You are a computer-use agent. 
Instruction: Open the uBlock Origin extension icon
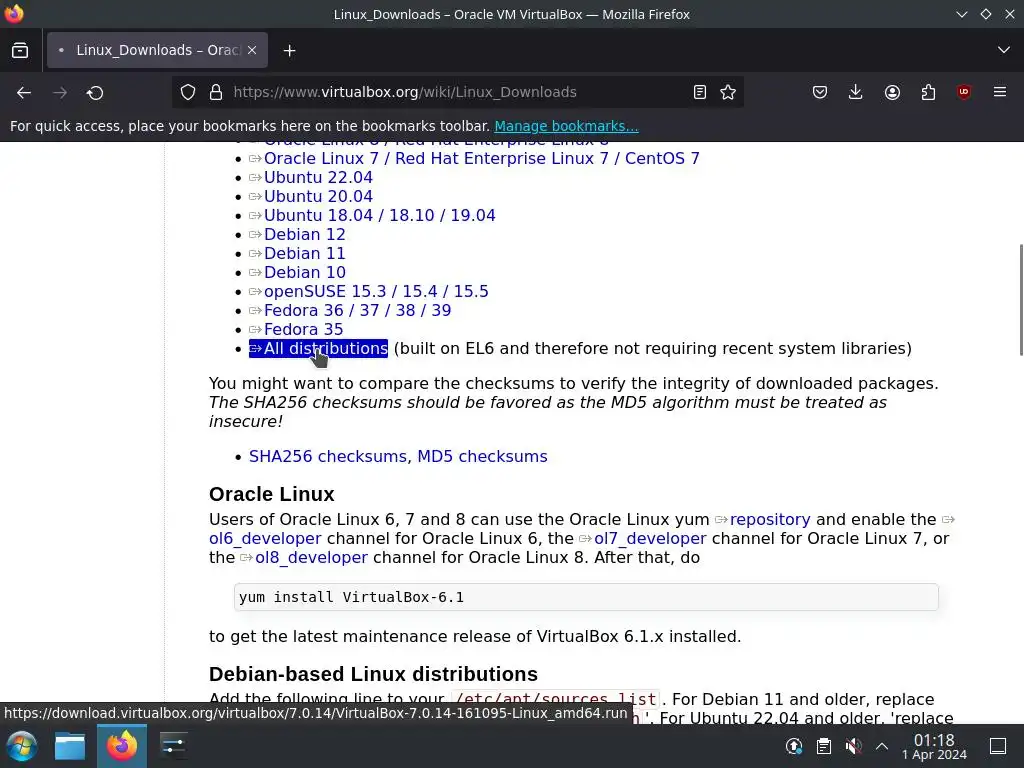(x=964, y=92)
